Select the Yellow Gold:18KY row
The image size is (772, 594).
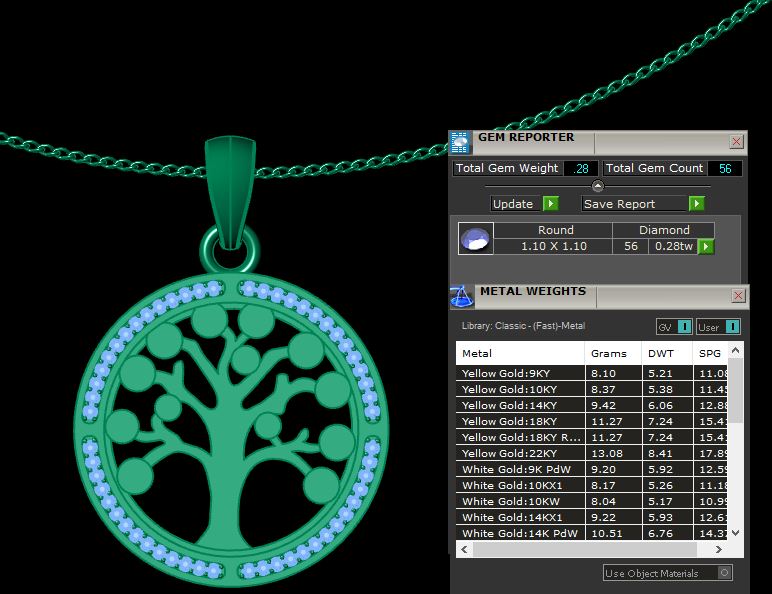click(592, 421)
